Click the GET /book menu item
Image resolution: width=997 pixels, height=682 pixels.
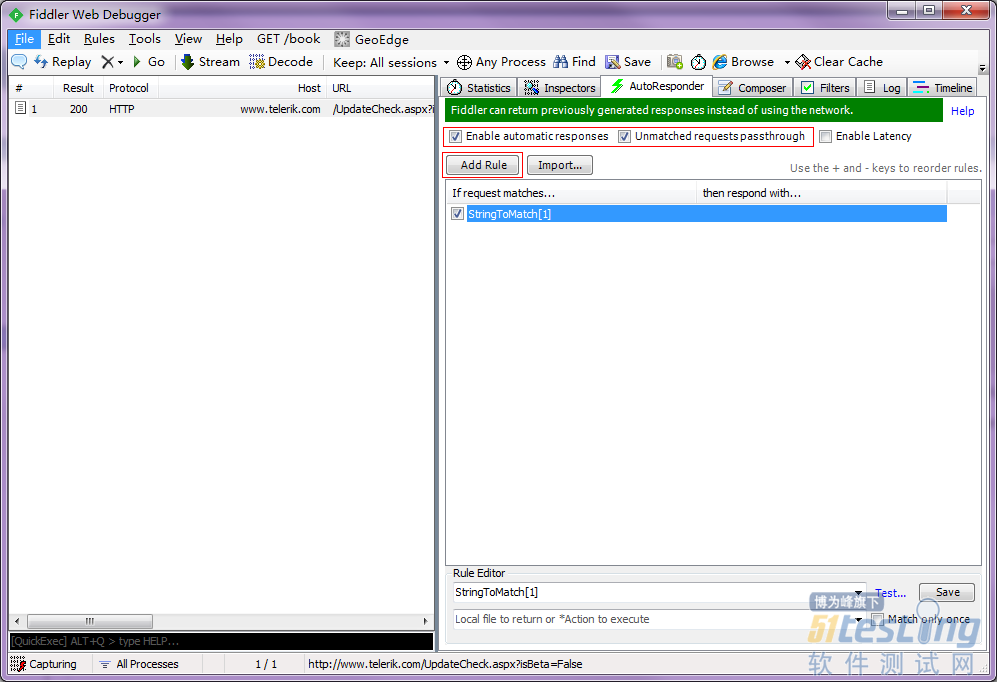coord(289,39)
